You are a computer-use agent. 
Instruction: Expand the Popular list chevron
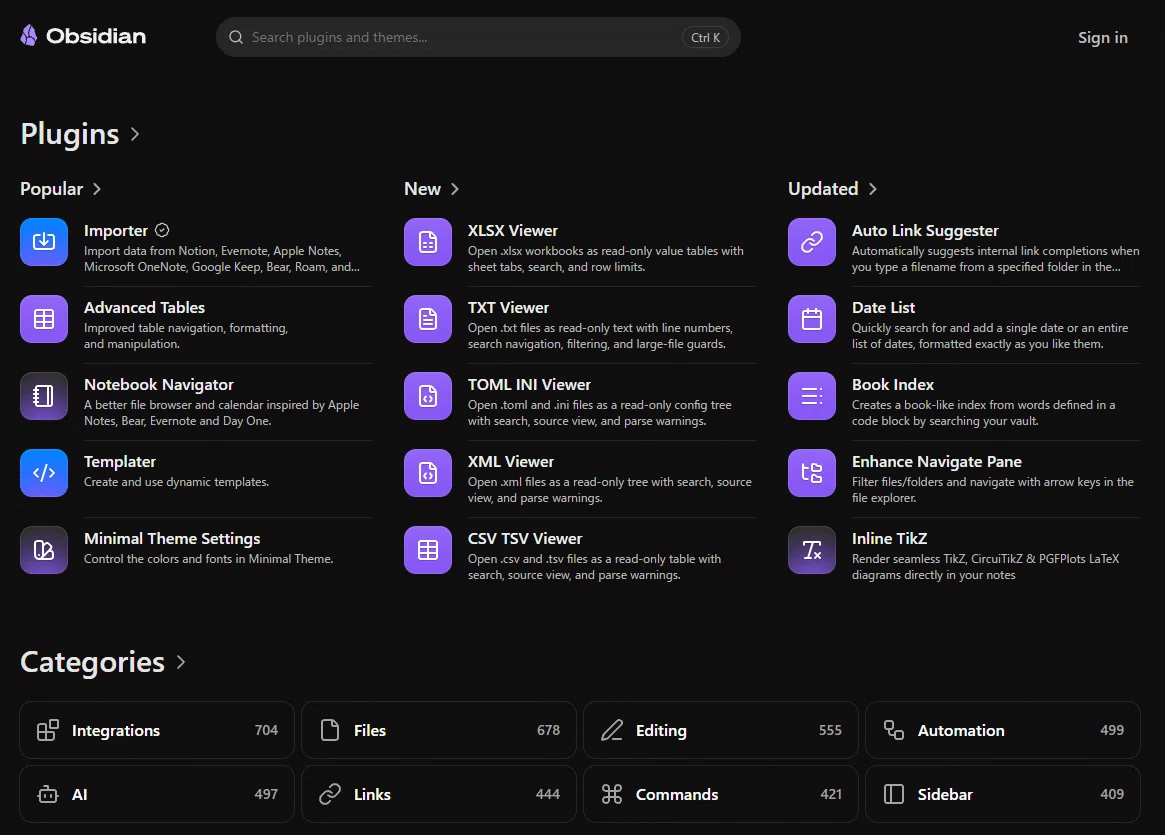(97, 189)
